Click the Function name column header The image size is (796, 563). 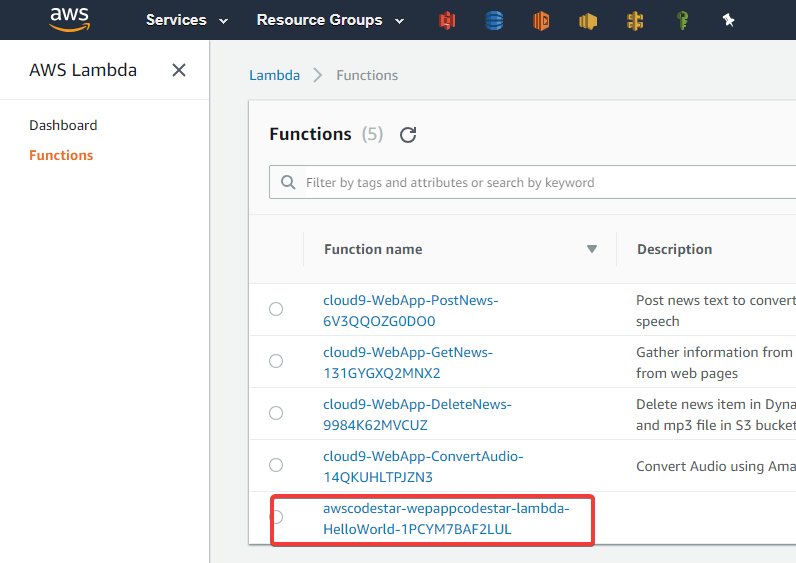373,249
